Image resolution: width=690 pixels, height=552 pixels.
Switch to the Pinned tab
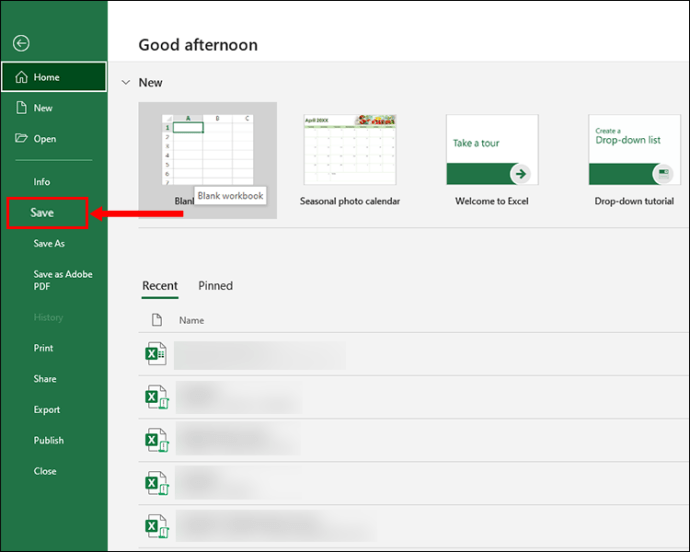(215, 286)
